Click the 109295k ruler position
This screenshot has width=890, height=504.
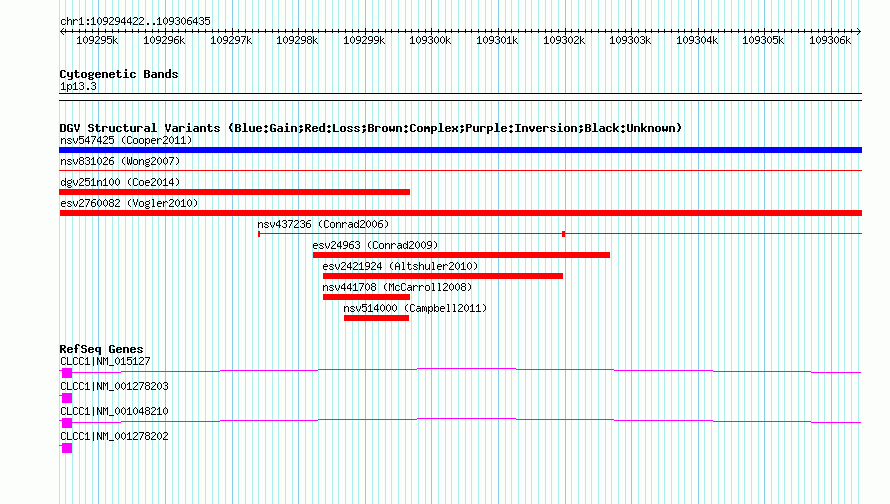[97, 40]
